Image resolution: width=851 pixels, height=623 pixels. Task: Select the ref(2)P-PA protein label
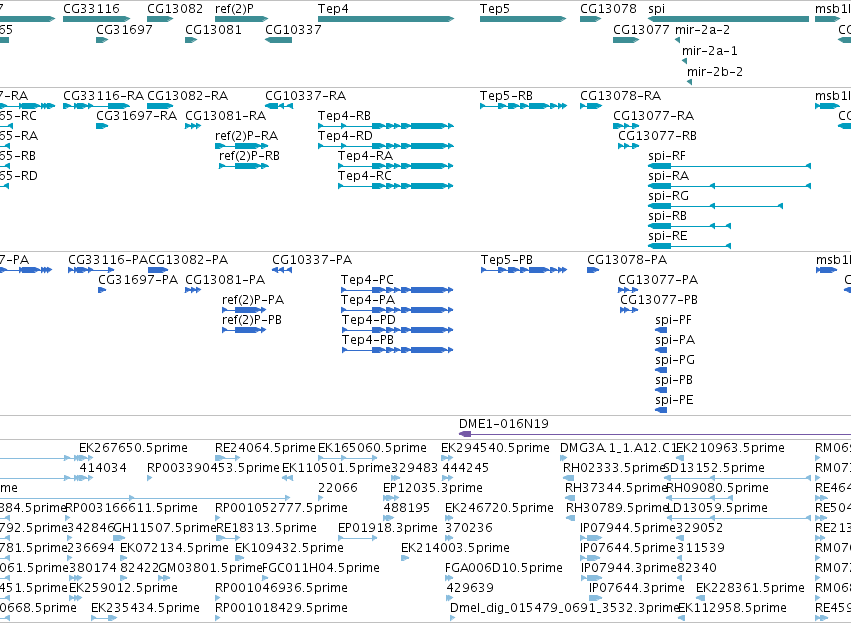coord(253,300)
